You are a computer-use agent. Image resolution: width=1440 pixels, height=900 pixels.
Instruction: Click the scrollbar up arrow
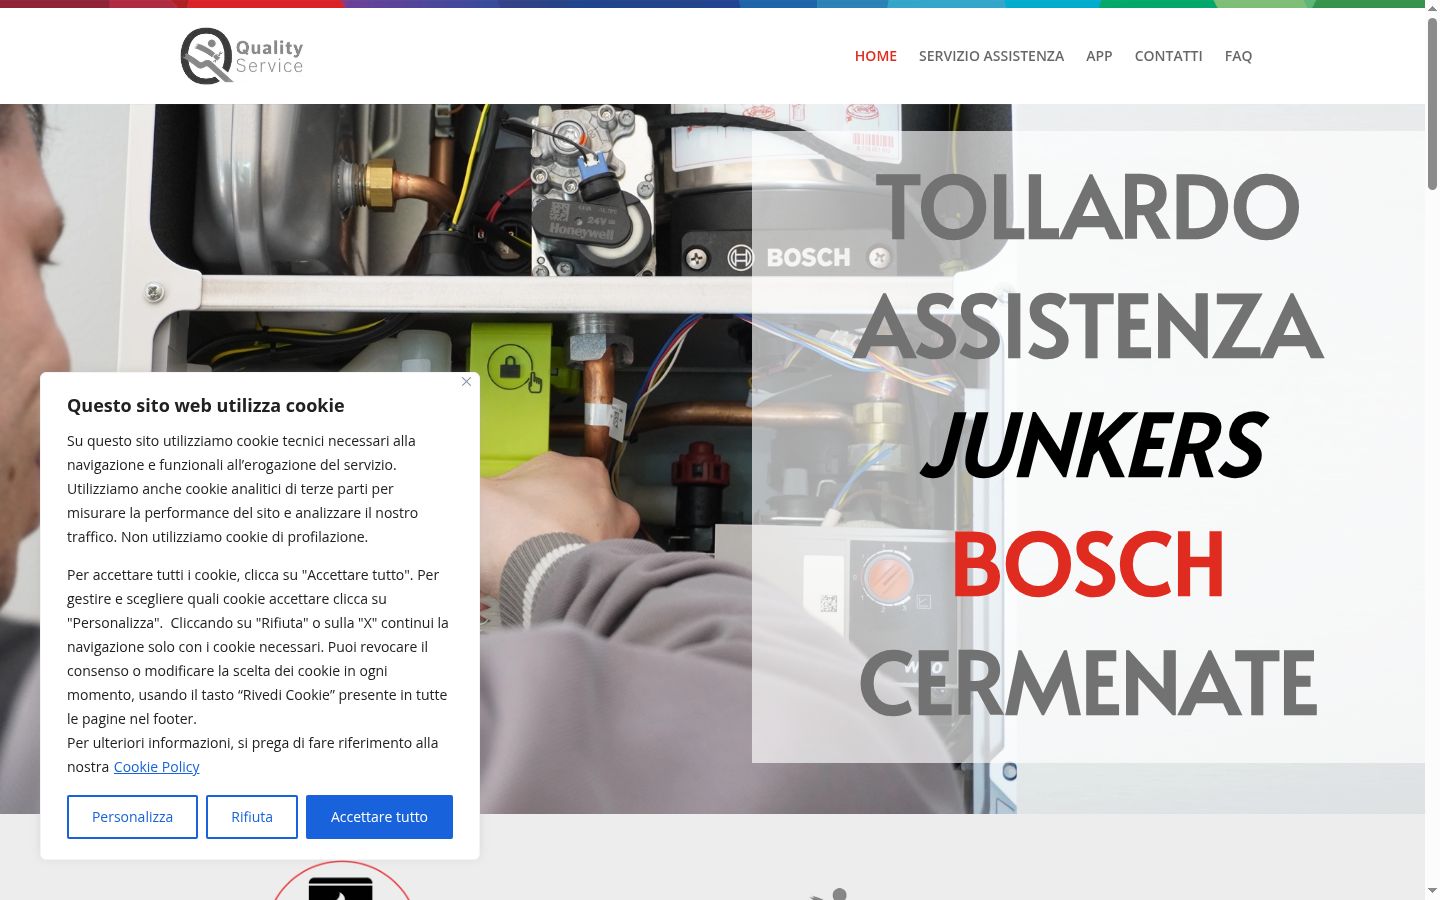pos(1432,7)
